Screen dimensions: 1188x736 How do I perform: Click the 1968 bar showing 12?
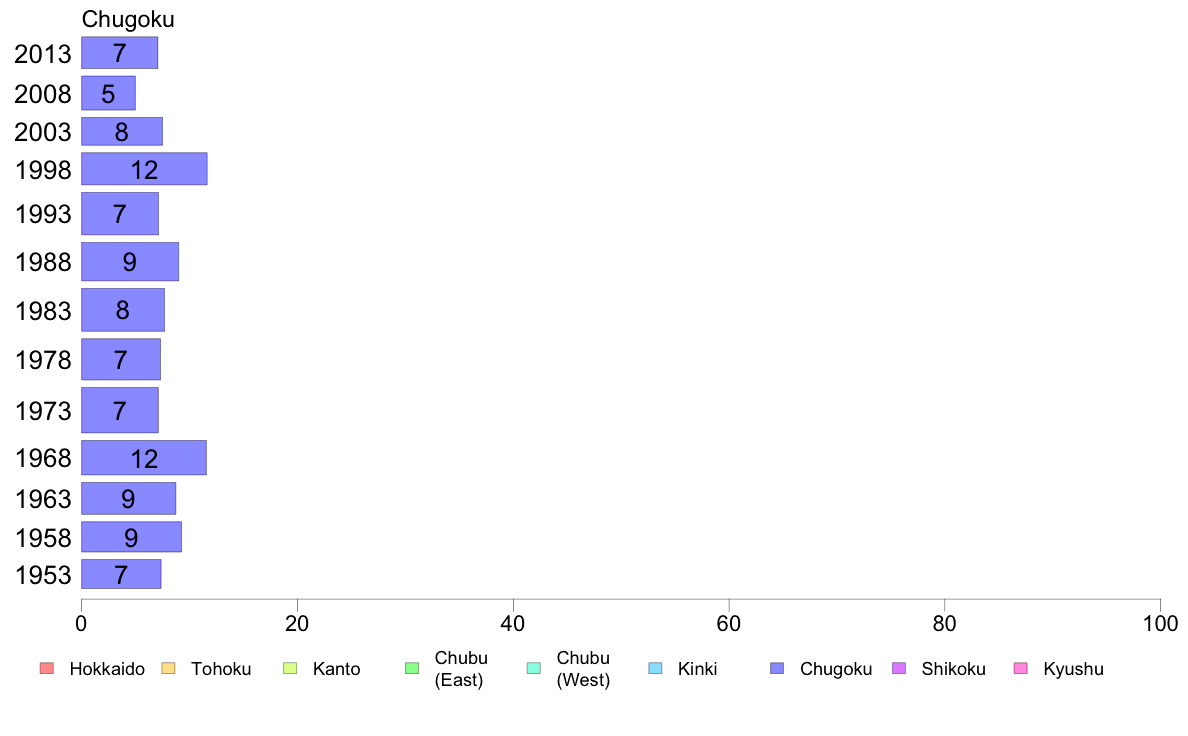point(144,458)
